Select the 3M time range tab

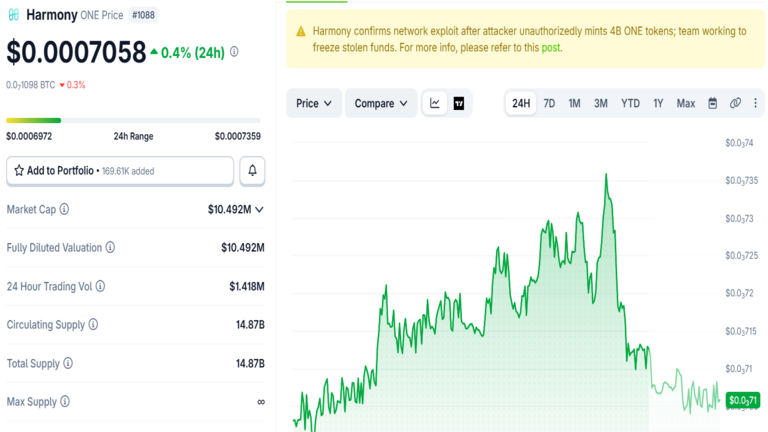tap(601, 103)
